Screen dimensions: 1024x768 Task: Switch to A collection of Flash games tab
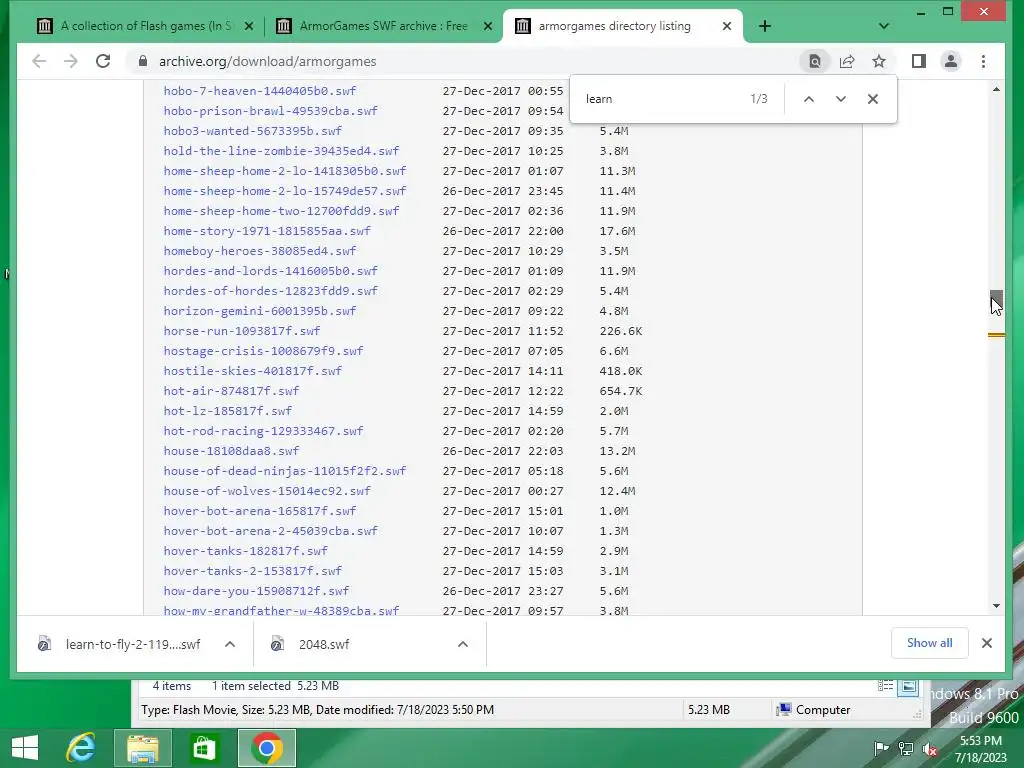[145, 26]
